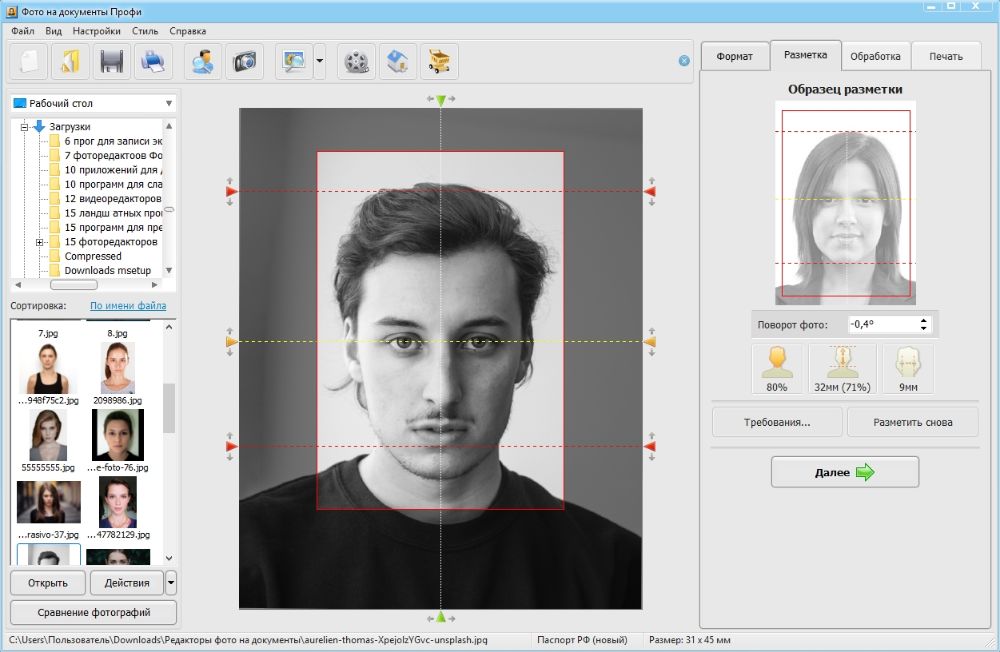The height and width of the screenshot is (652, 1000).
Task: Expand the 15 фоторедакторов folder
Action: pyautogui.click(x=39, y=242)
